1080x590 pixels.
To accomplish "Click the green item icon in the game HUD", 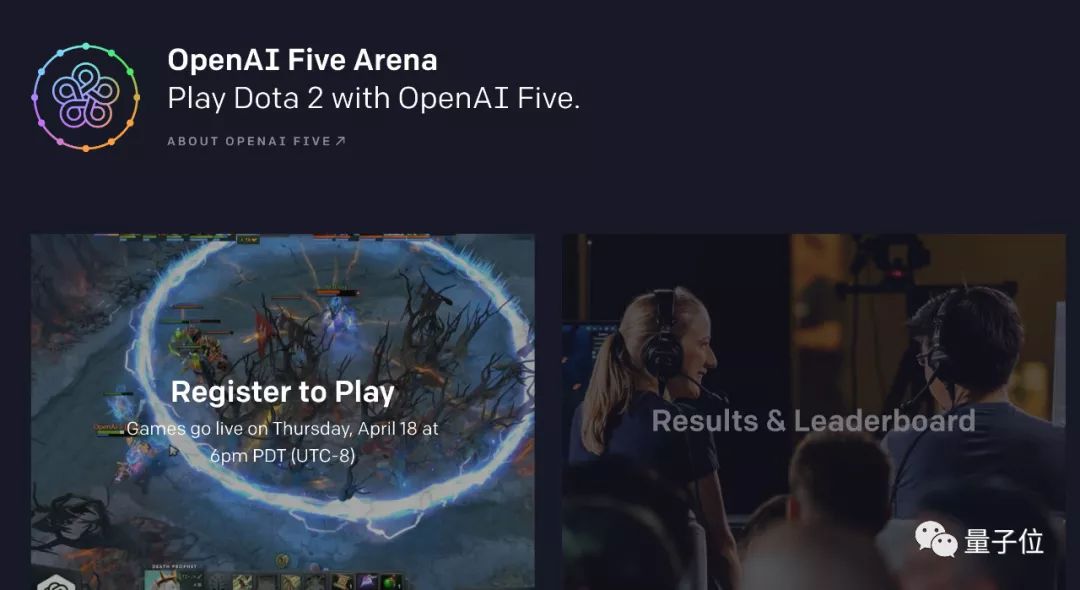I will click(391, 582).
